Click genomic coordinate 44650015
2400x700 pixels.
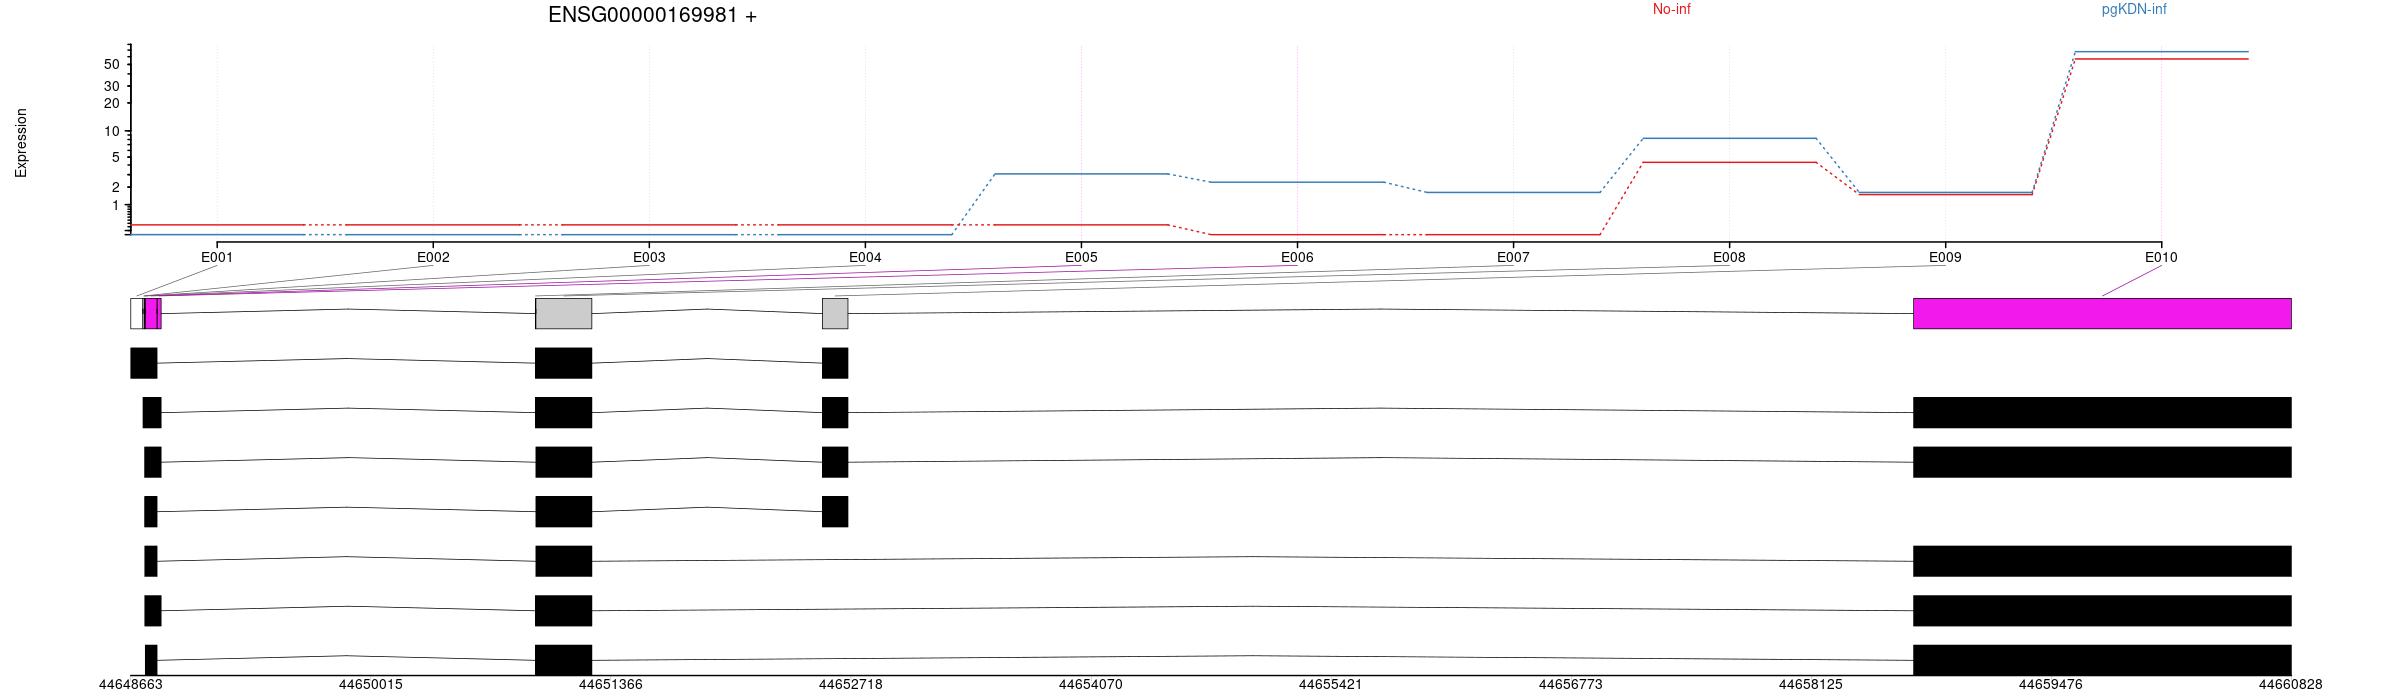coord(371,685)
